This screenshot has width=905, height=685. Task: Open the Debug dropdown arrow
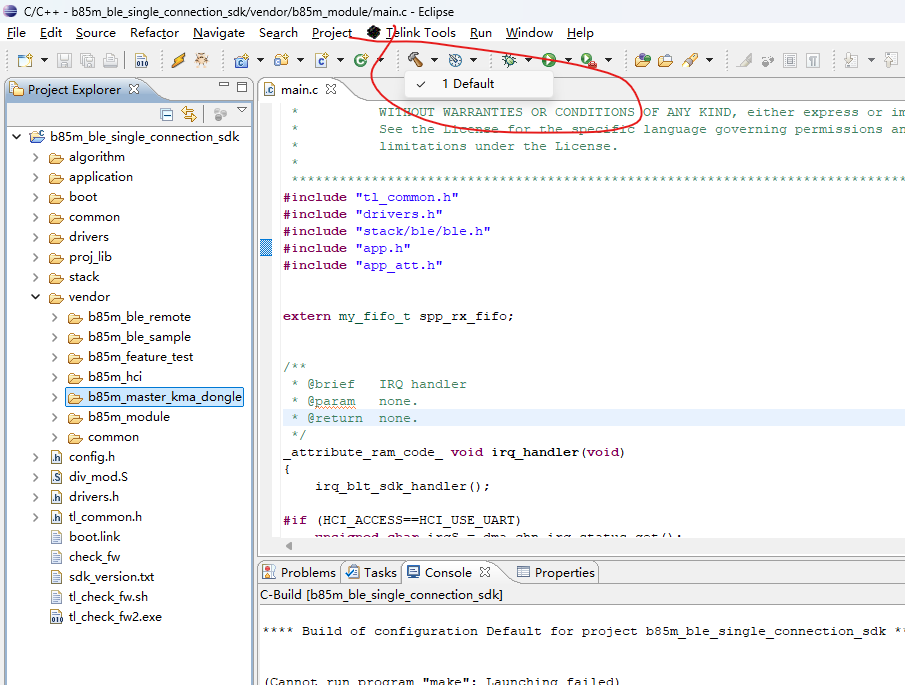tap(528, 60)
